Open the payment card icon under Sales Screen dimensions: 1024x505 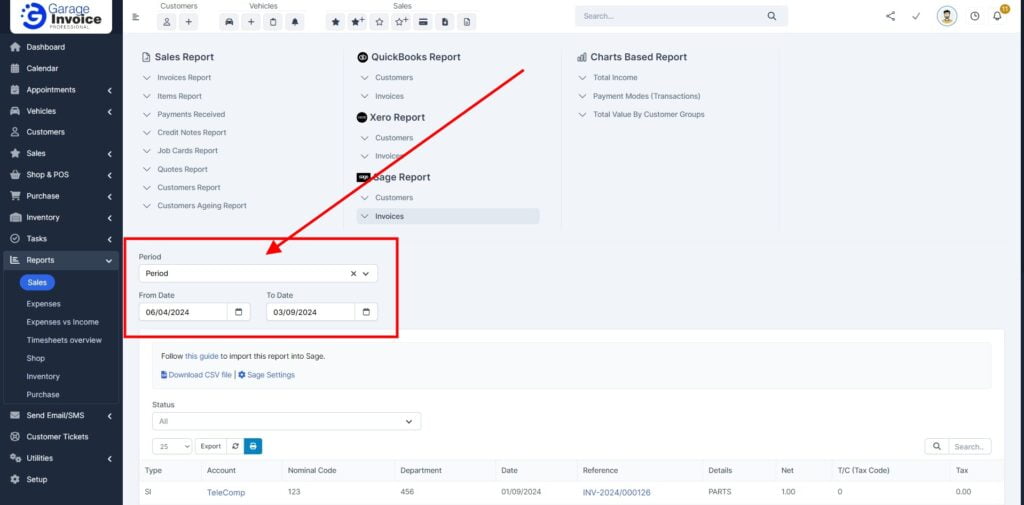click(x=423, y=22)
